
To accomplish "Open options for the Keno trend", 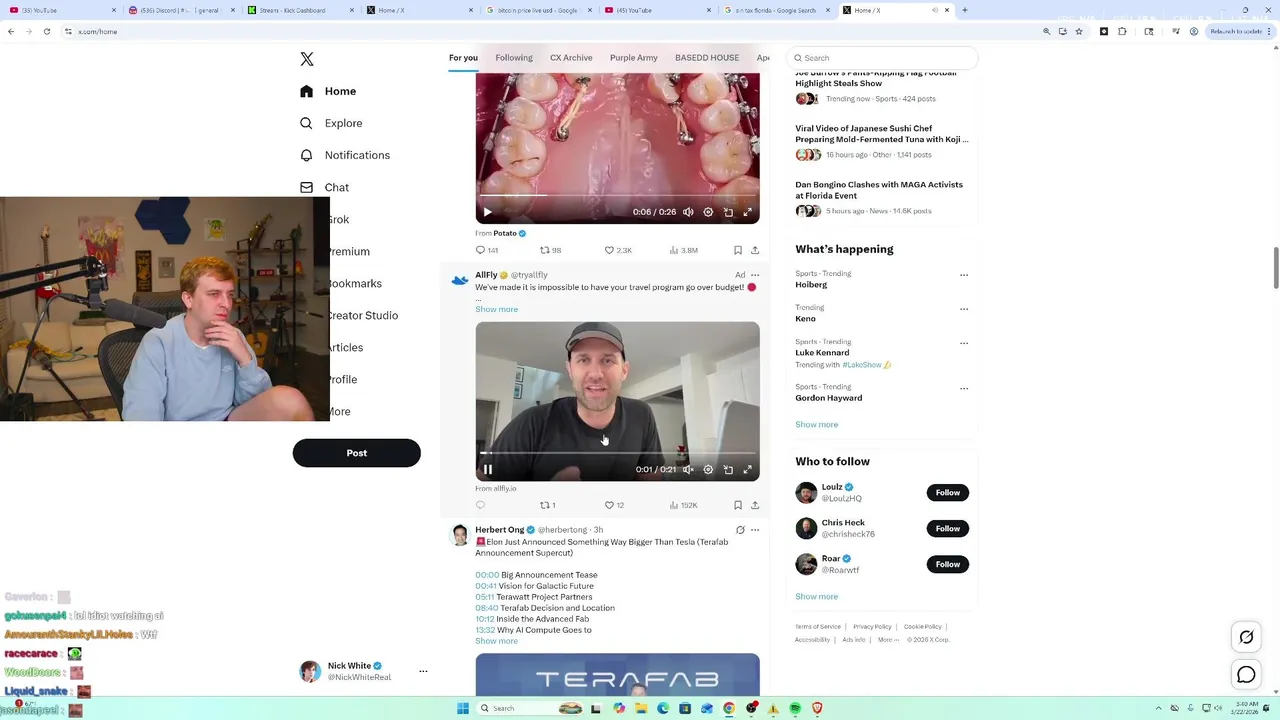I will [964, 309].
